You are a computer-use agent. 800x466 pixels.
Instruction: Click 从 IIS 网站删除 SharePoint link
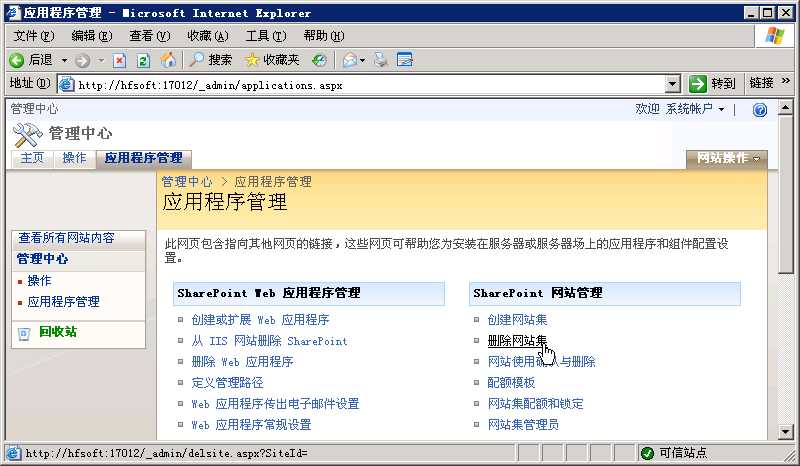(x=269, y=341)
